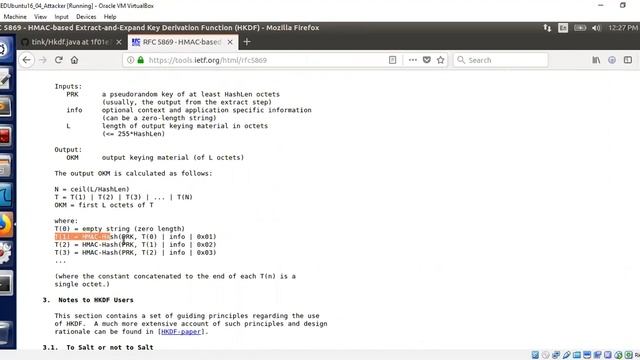
Task: Go back to the previous page
Action: click(27, 60)
